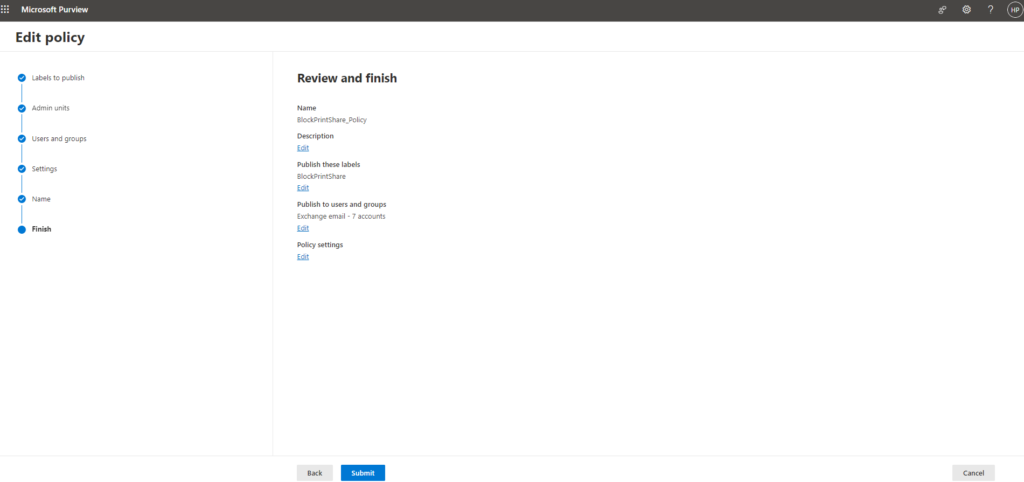Open the settings gear in the header
Screen dimensions: 1024x482
[x=967, y=9]
